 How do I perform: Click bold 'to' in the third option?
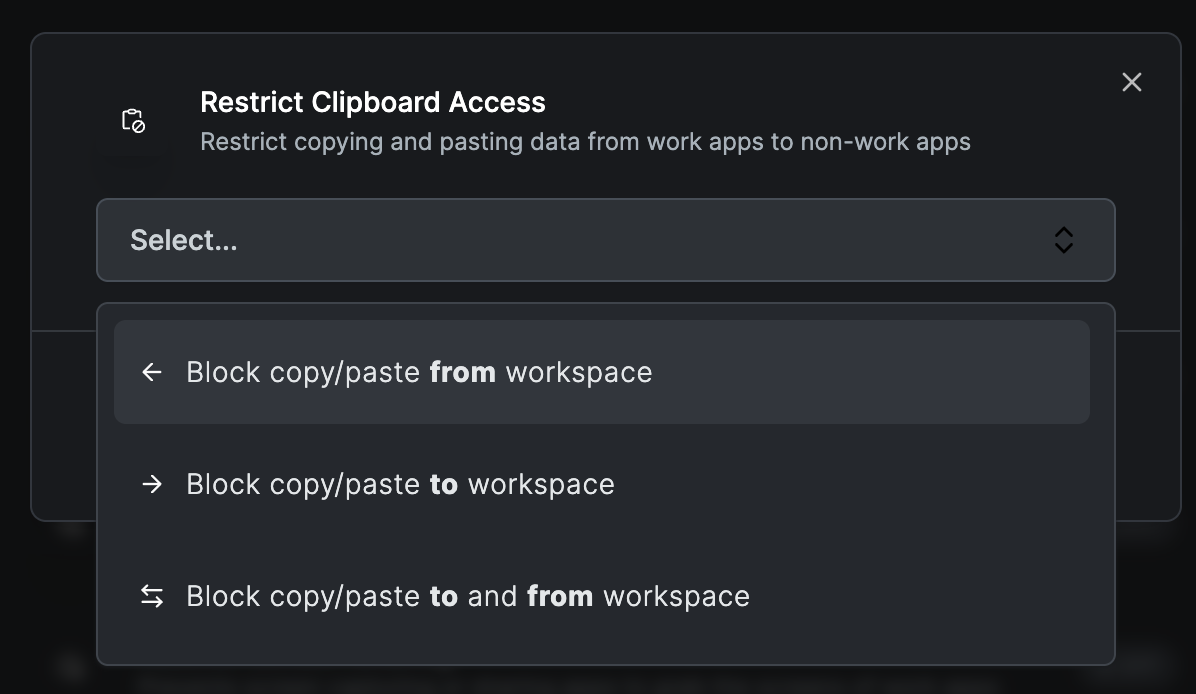click(443, 596)
